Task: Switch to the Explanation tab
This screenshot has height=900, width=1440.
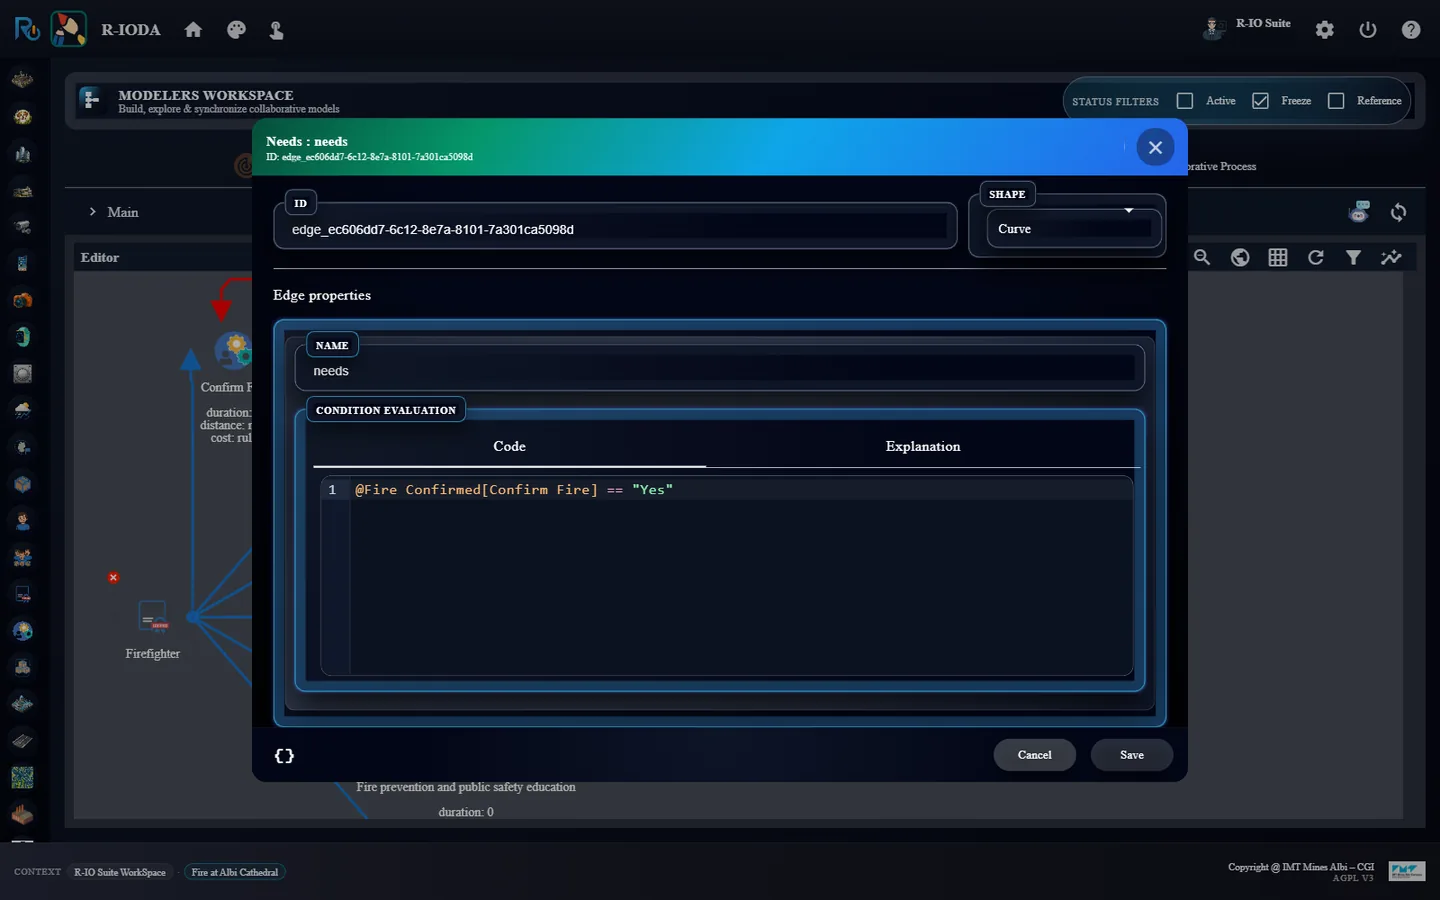Action: click(x=923, y=447)
